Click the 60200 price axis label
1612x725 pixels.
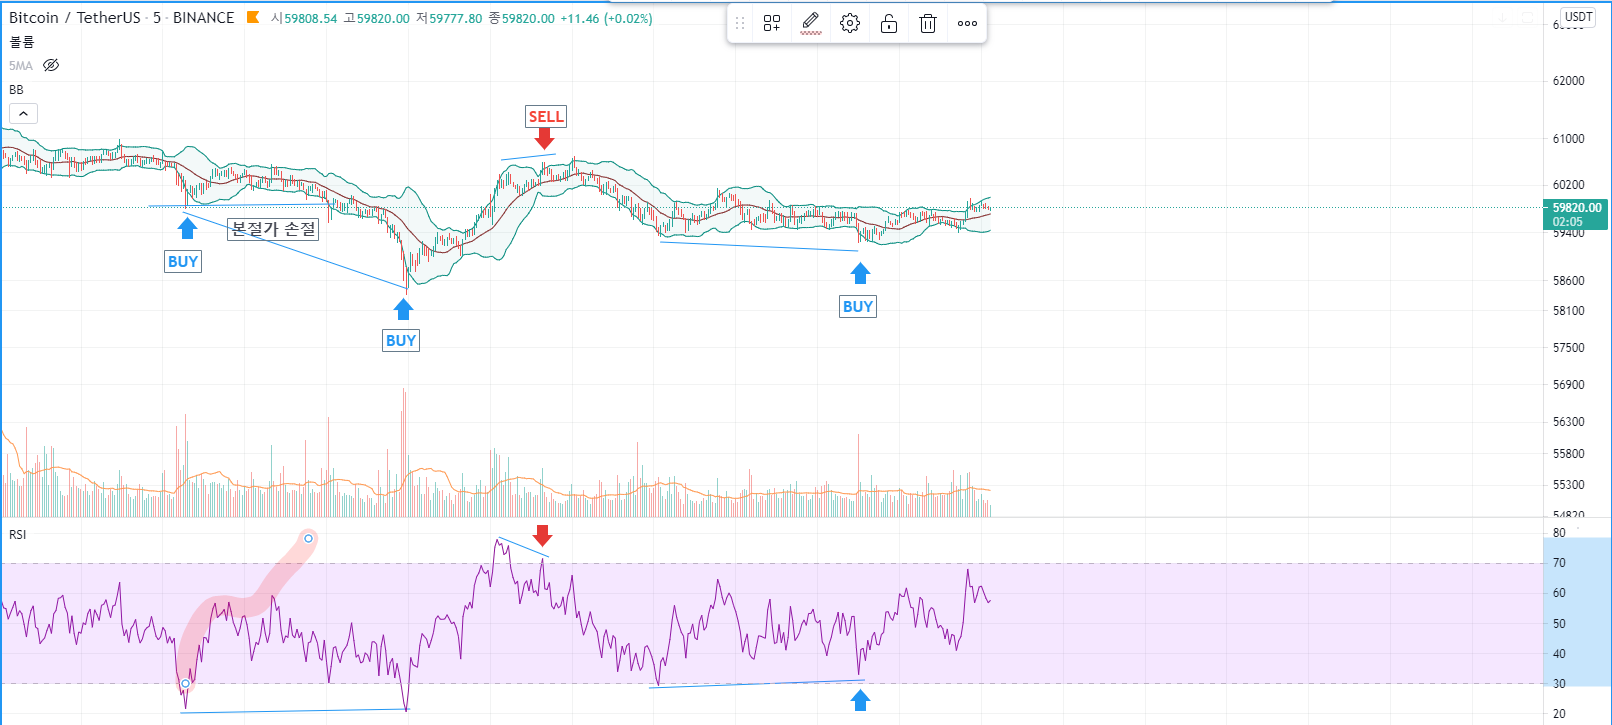pos(1568,185)
